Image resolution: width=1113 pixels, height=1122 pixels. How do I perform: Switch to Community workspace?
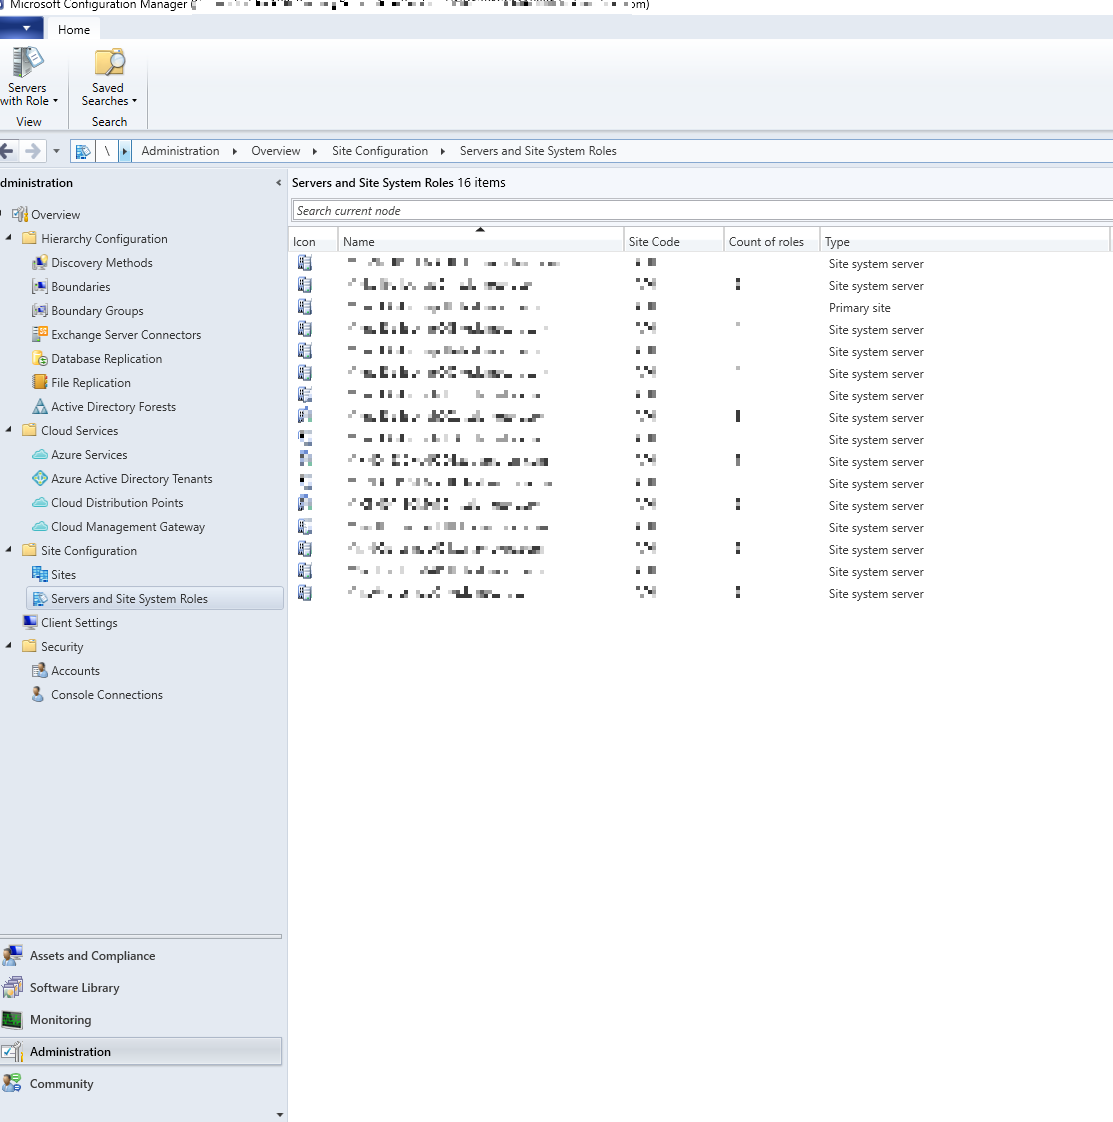pos(141,1083)
